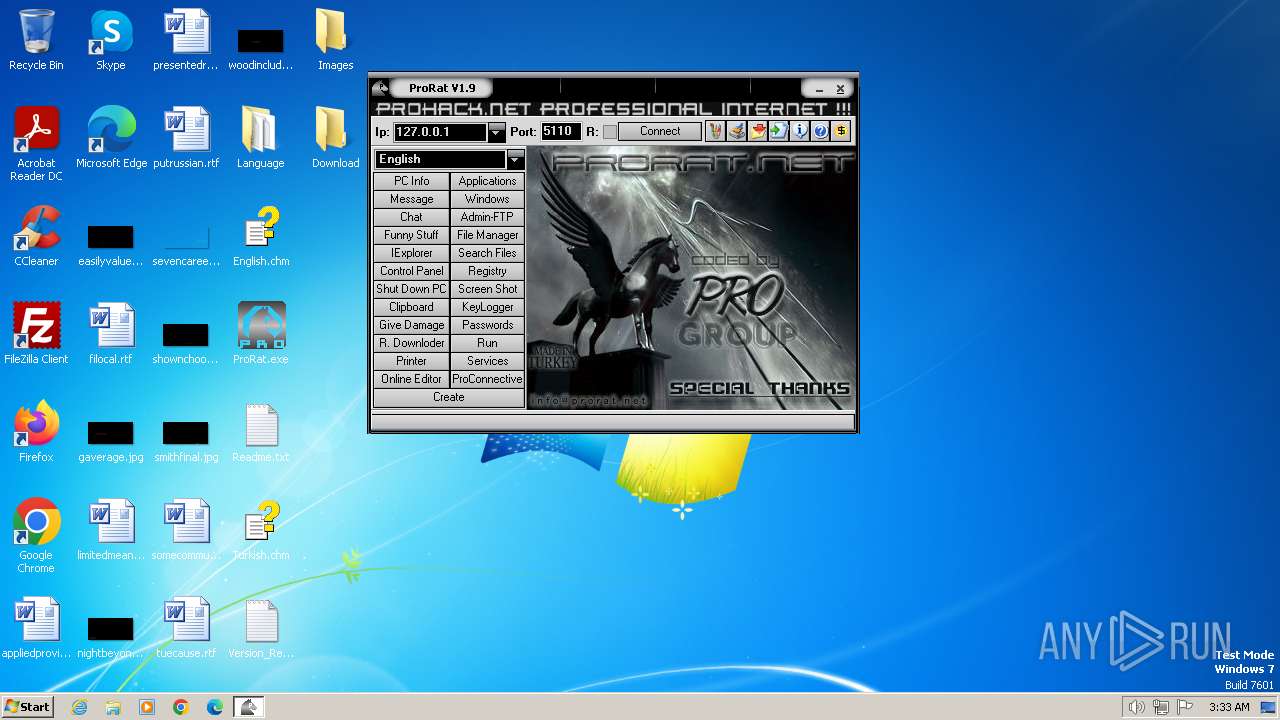Image resolution: width=1280 pixels, height=720 pixels.
Task: Click the ProConnective button
Action: pos(487,379)
